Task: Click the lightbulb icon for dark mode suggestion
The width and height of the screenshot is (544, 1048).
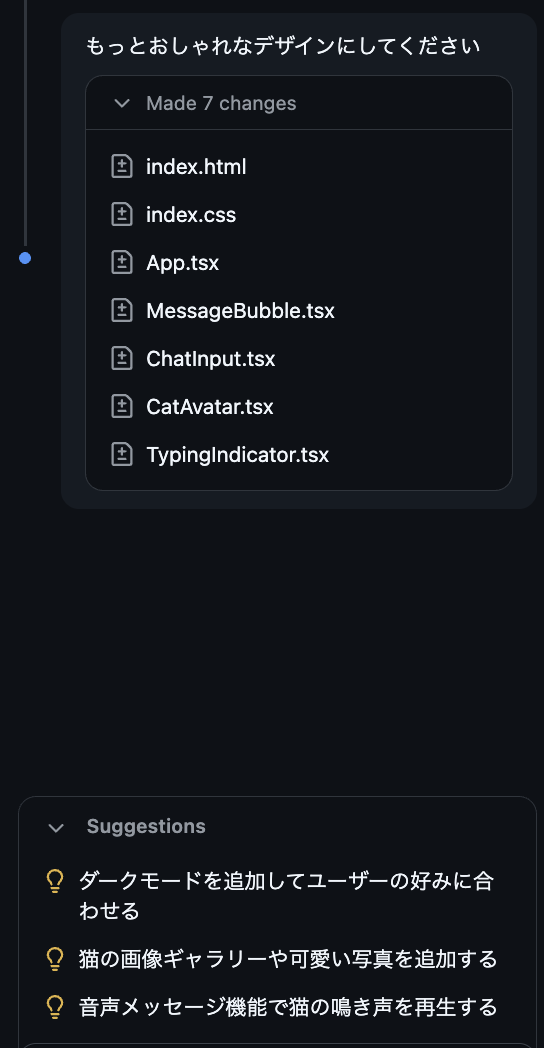Action: [55, 882]
